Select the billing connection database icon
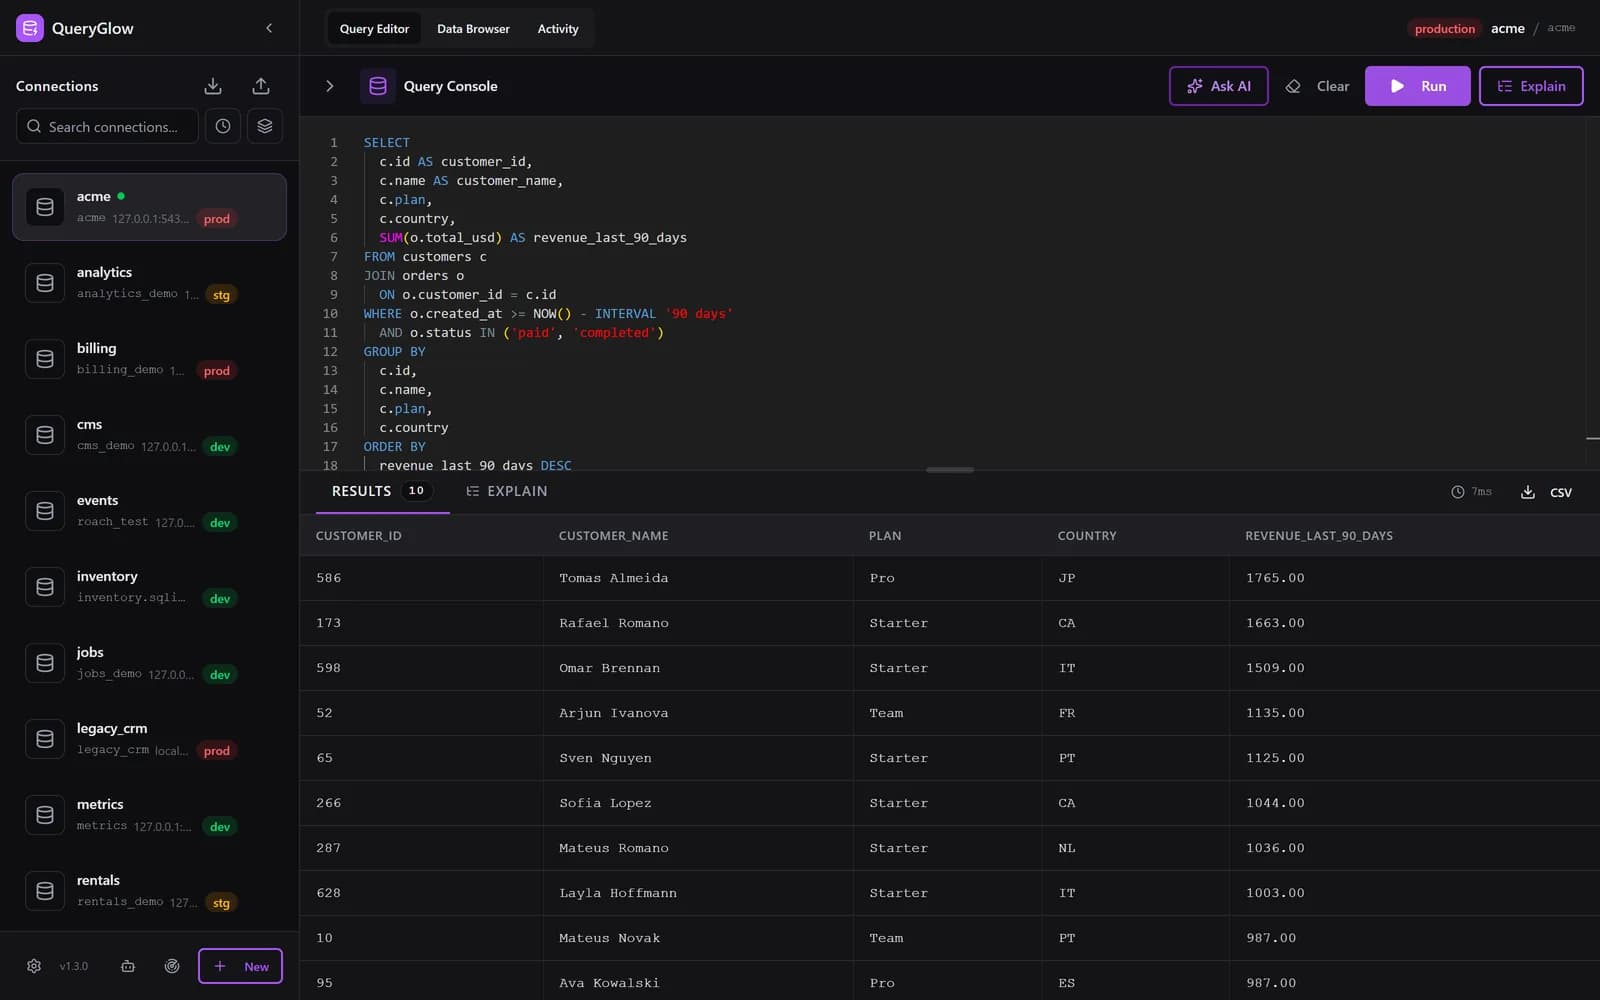Image resolution: width=1600 pixels, height=1000 pixels. [45, 359]
